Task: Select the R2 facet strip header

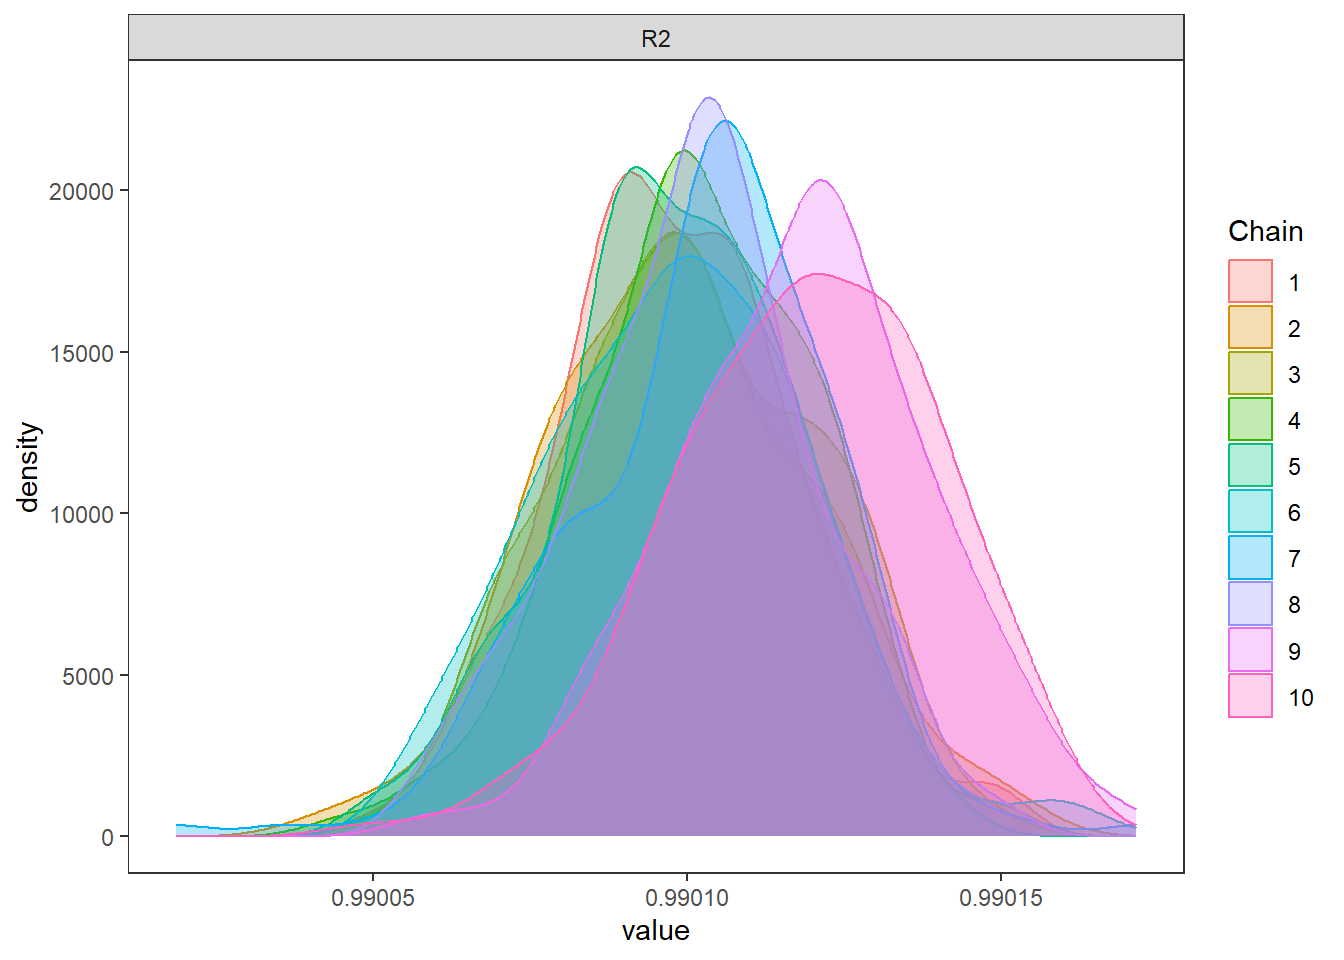Action: 656,39
